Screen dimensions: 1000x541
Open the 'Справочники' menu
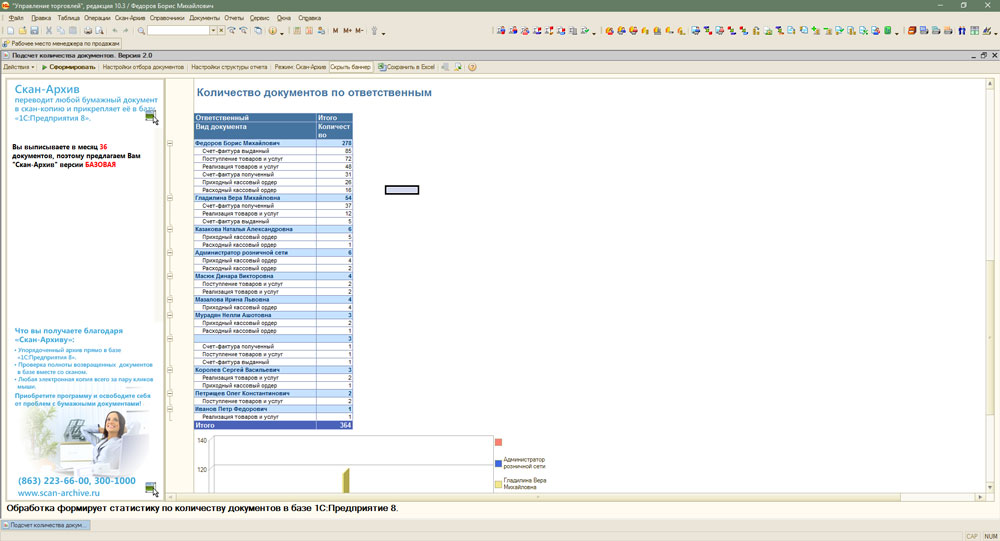(x=167, y=18)
